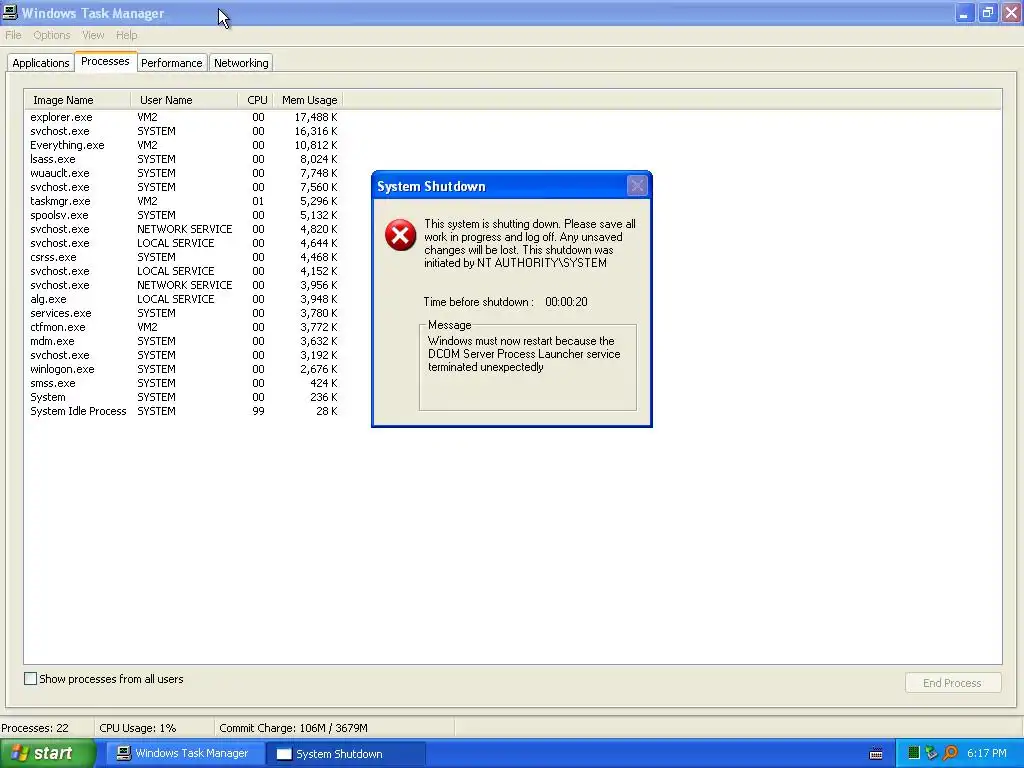Sort by Image Name column header
The image size is (1024, 768).
tap(78, 100)
